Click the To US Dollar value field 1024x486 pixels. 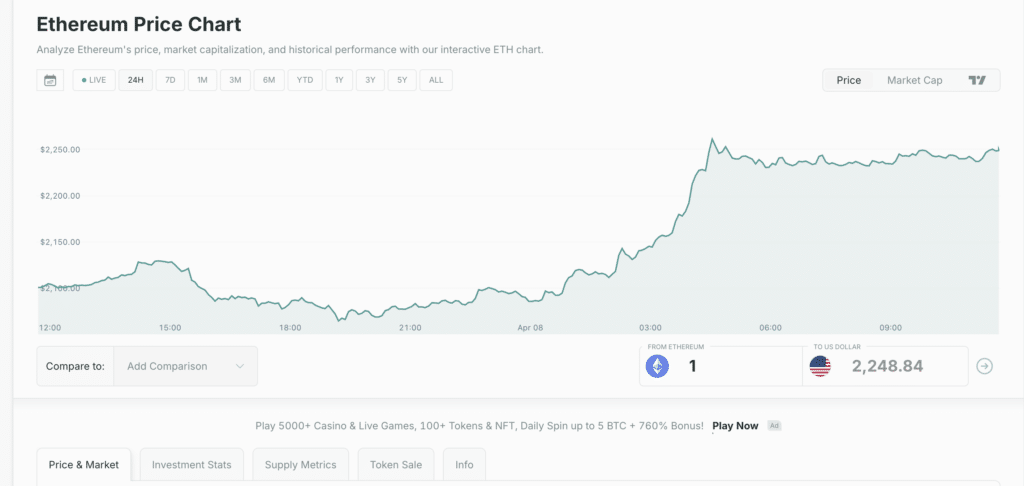[885, 367]
